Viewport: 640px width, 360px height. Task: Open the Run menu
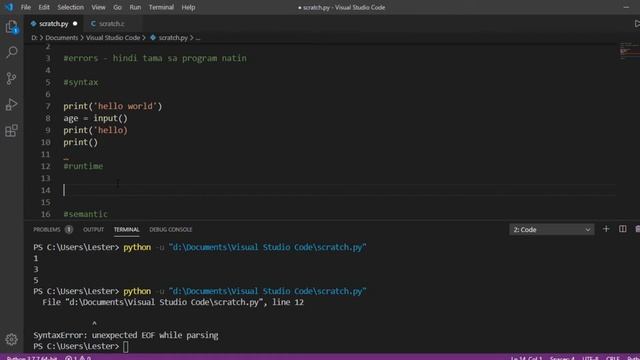coord(135,7)
